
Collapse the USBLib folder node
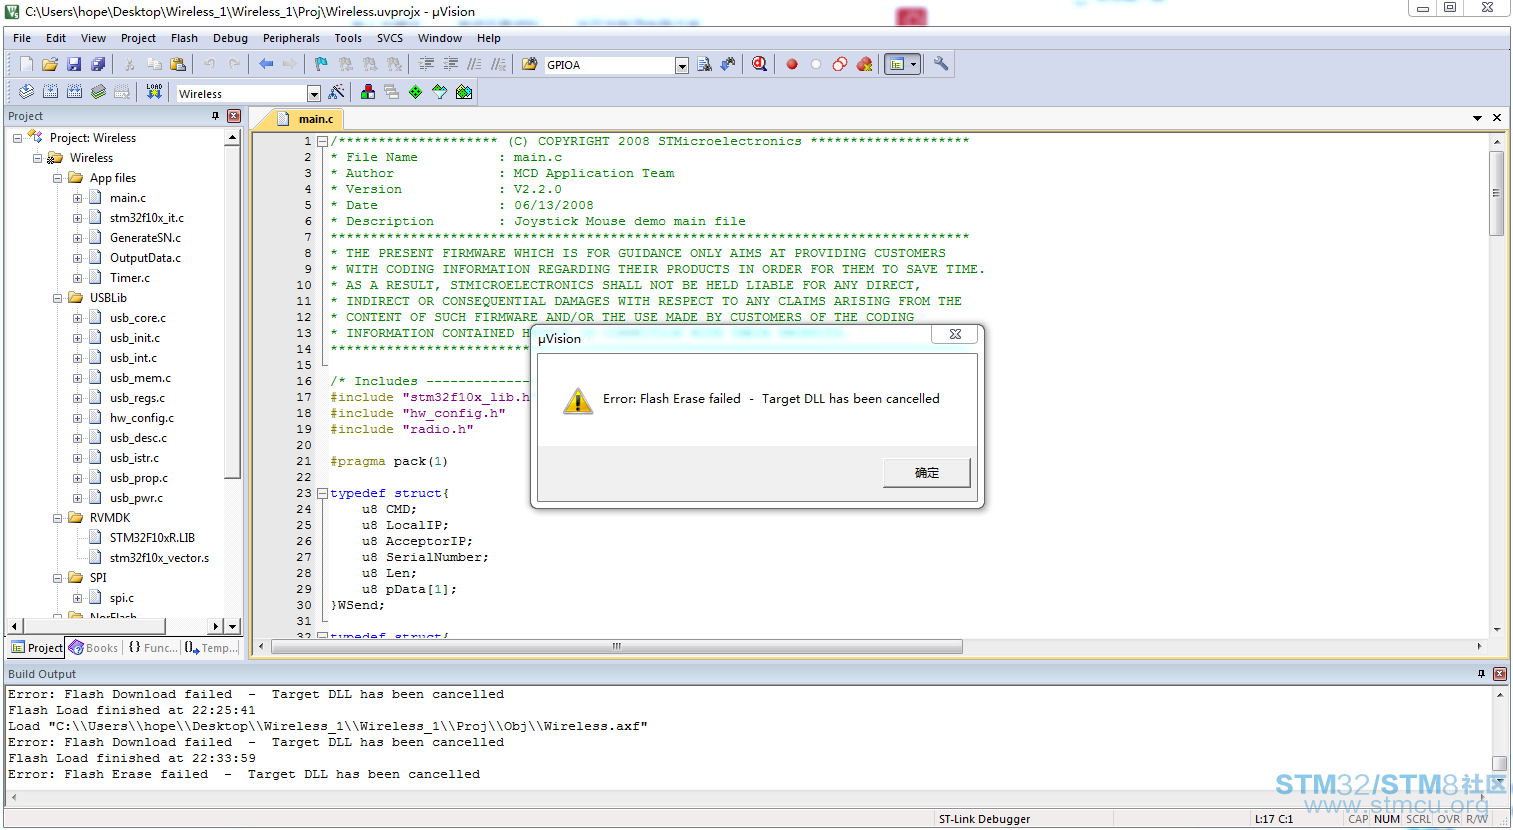57,298
